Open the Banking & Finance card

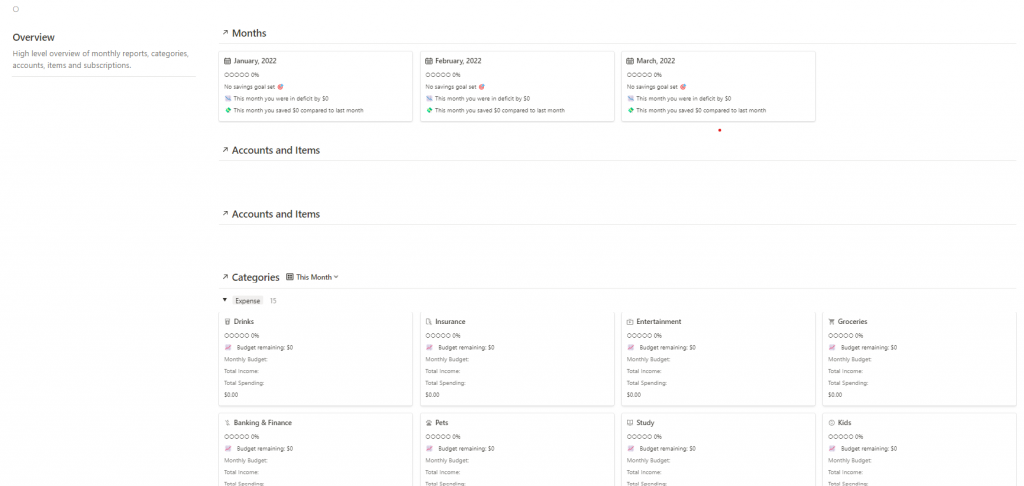point(263,423)
